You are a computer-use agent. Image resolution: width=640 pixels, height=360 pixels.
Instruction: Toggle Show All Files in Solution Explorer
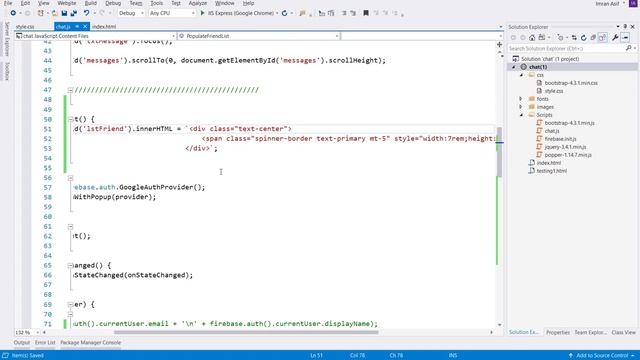point(602,38)
